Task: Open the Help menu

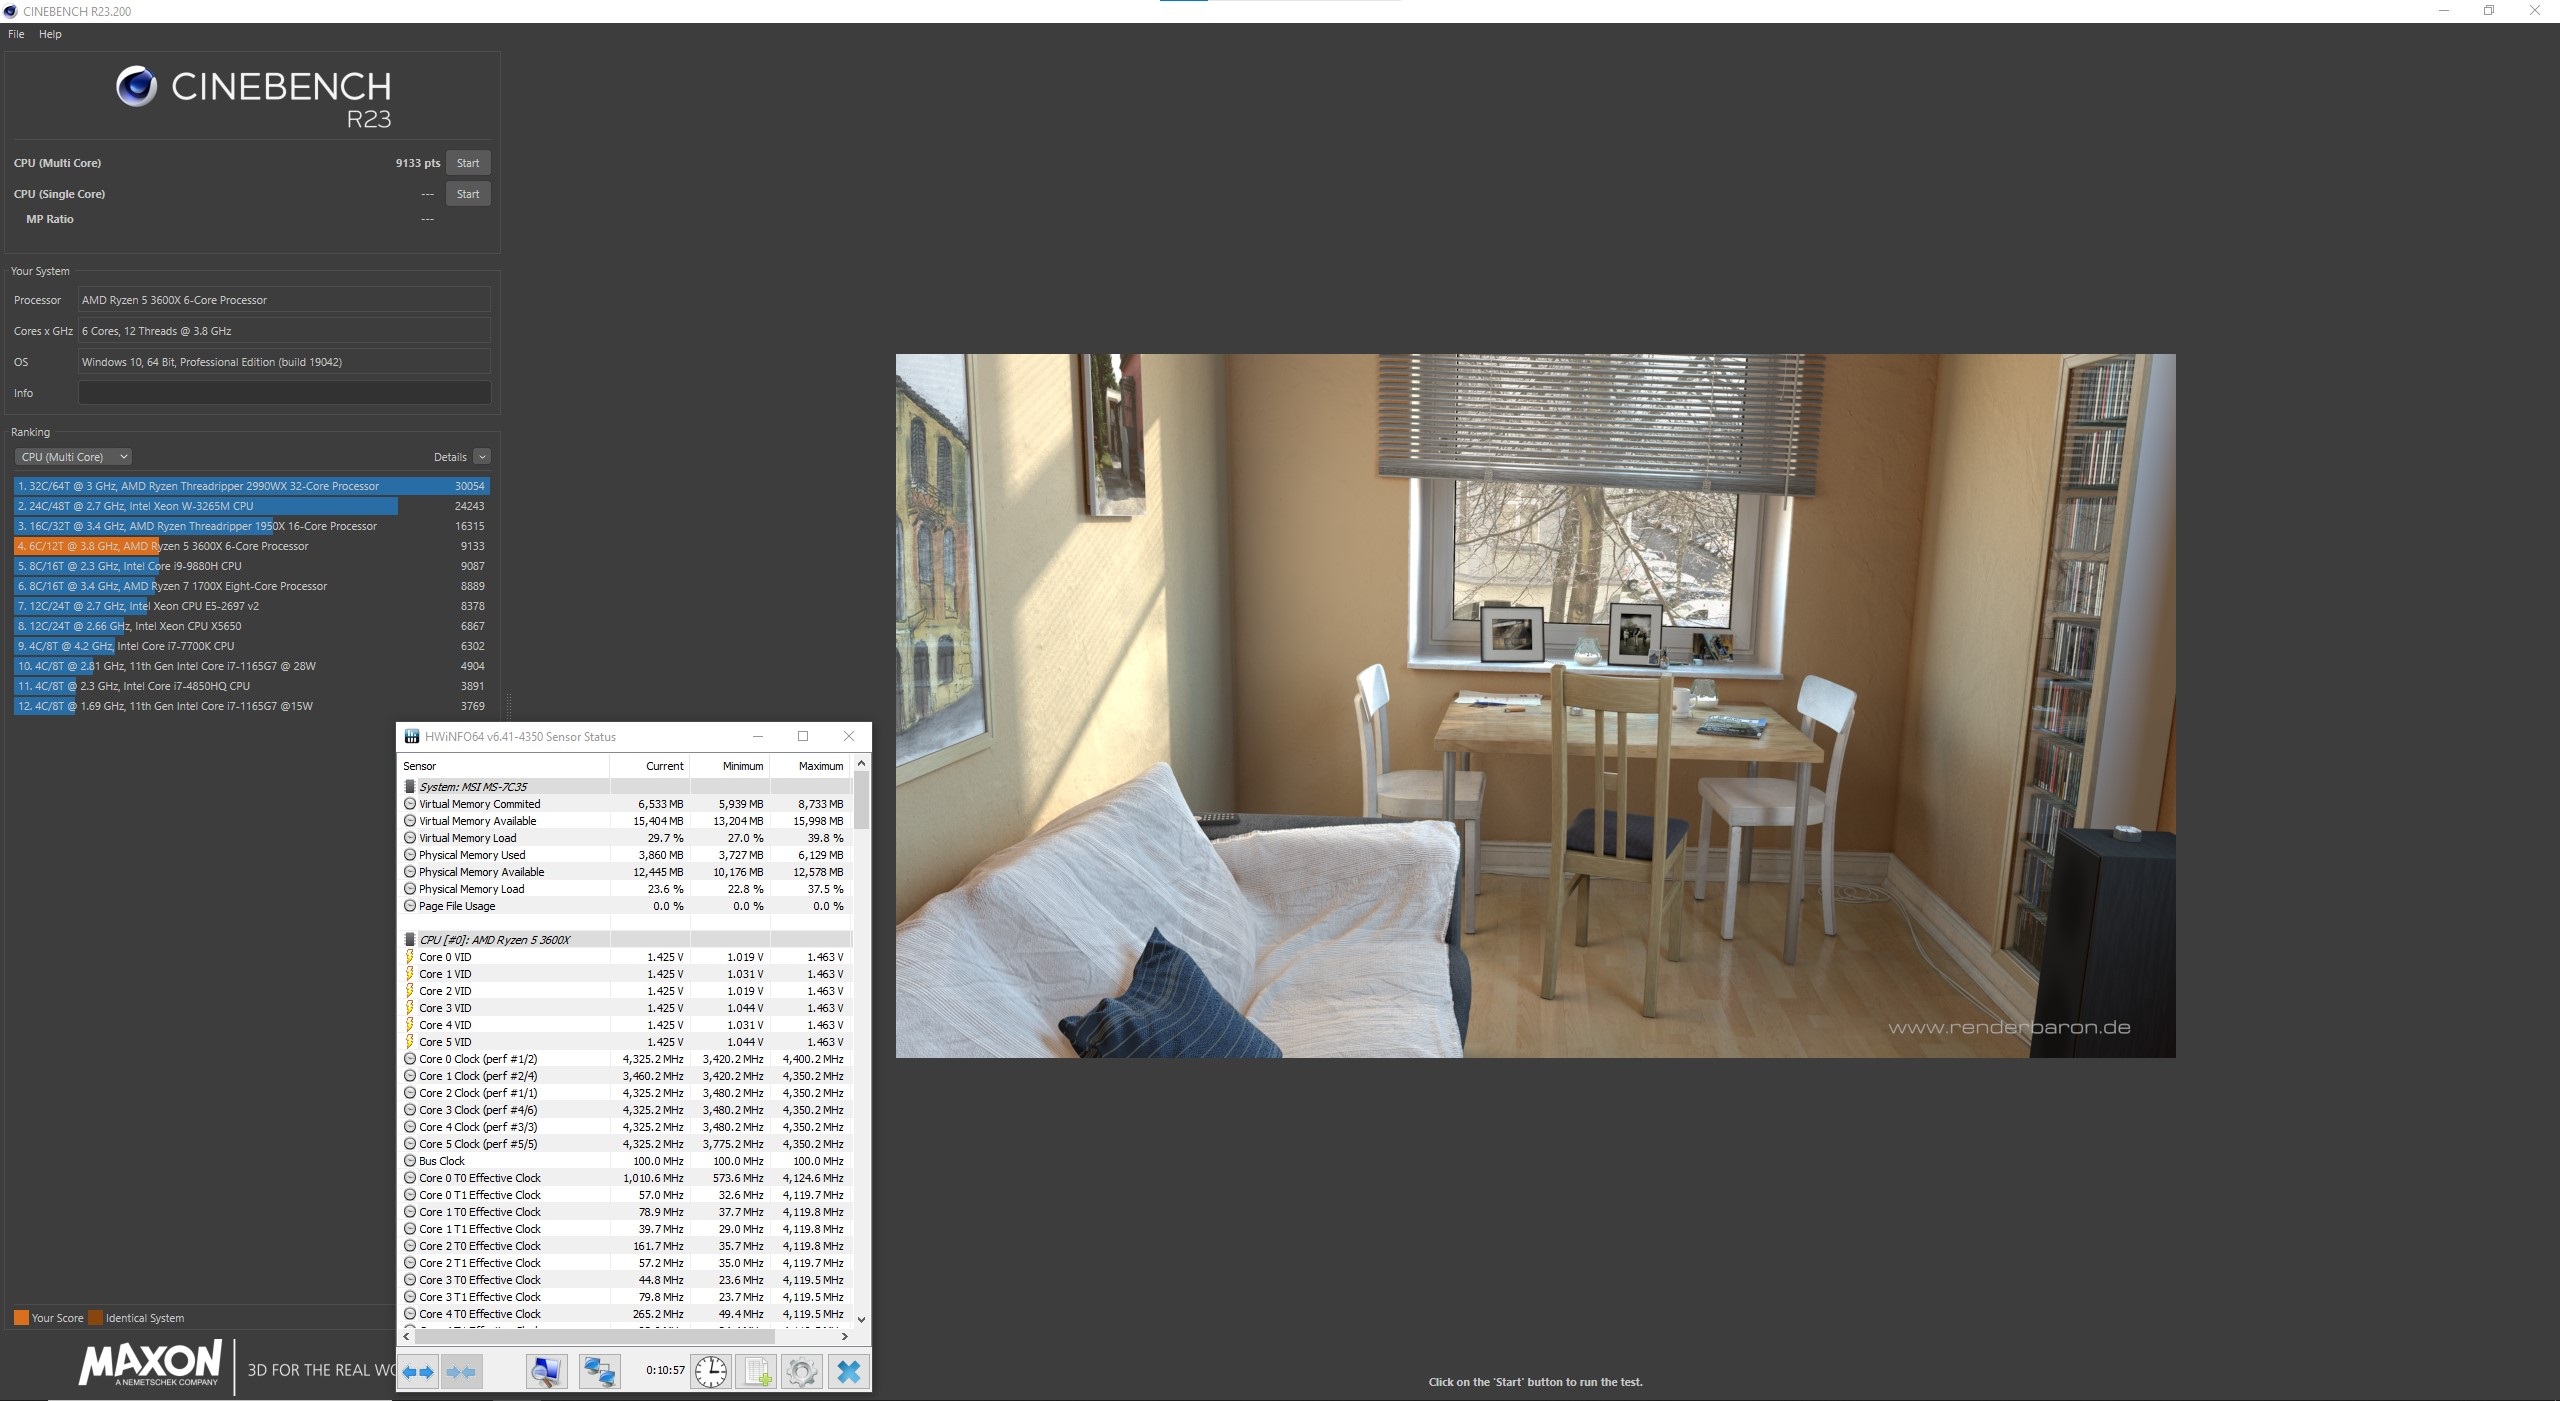Action: point(50,34)
